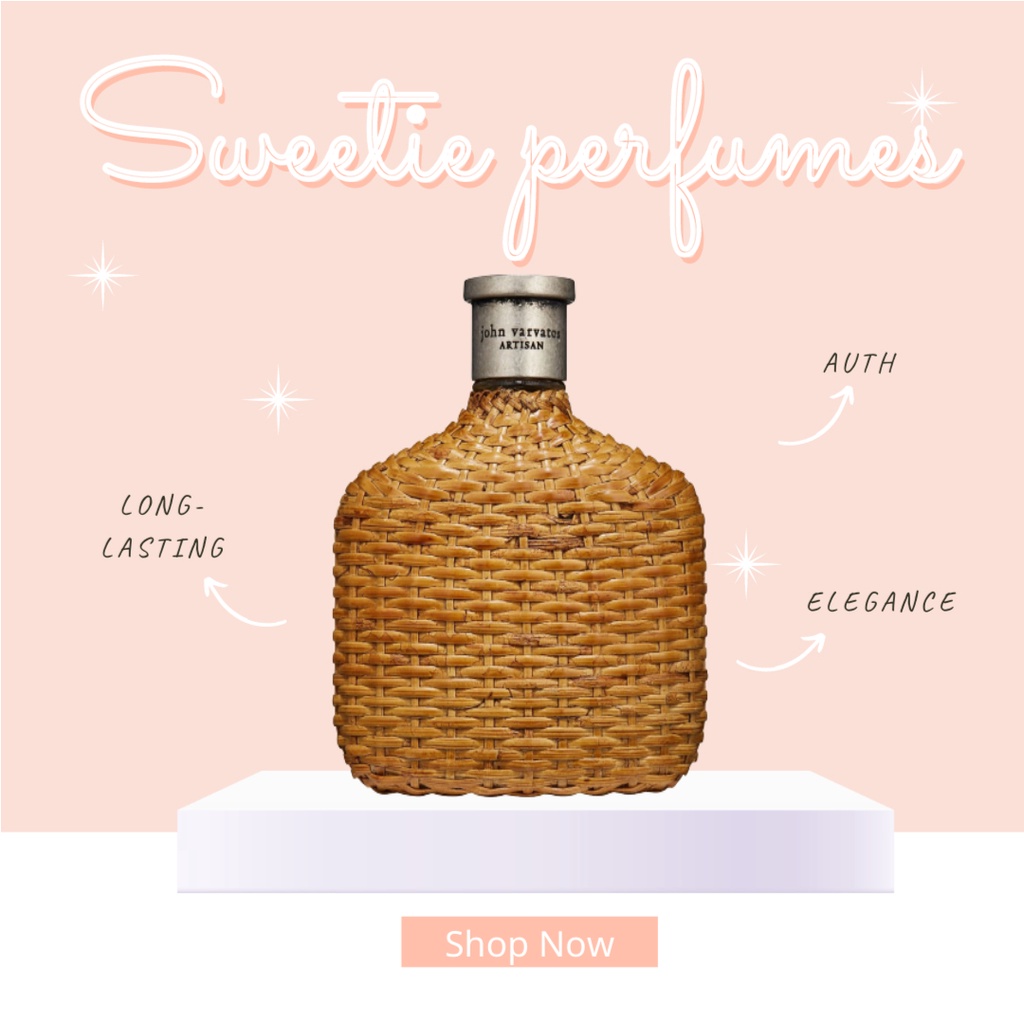The width and height of the screenshot is (1024, 1024).
Task: Click the sparkle star below the Sweetie letter S
Action: point(103,275)
